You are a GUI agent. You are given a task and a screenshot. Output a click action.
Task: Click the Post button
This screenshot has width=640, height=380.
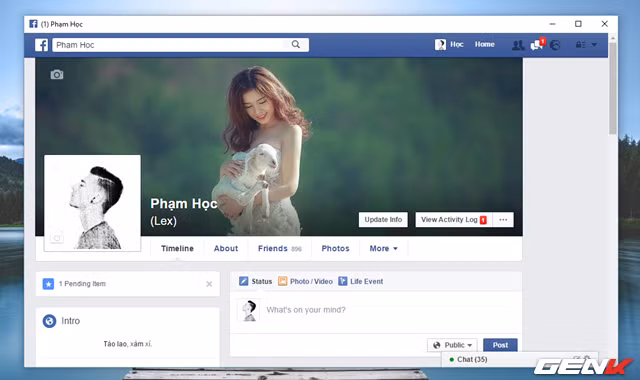500,345
